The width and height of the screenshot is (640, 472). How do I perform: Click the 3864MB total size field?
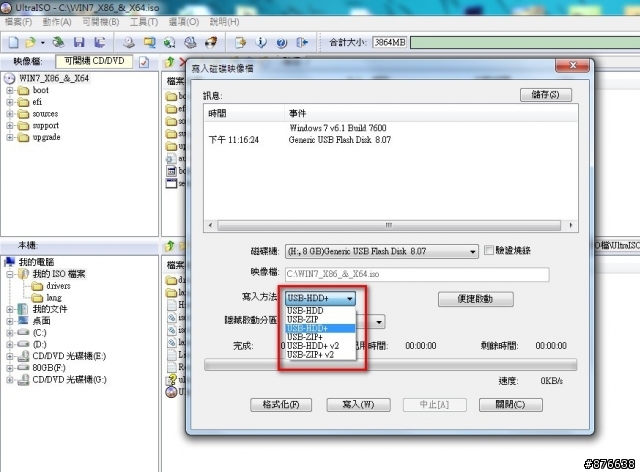point(390,42)
